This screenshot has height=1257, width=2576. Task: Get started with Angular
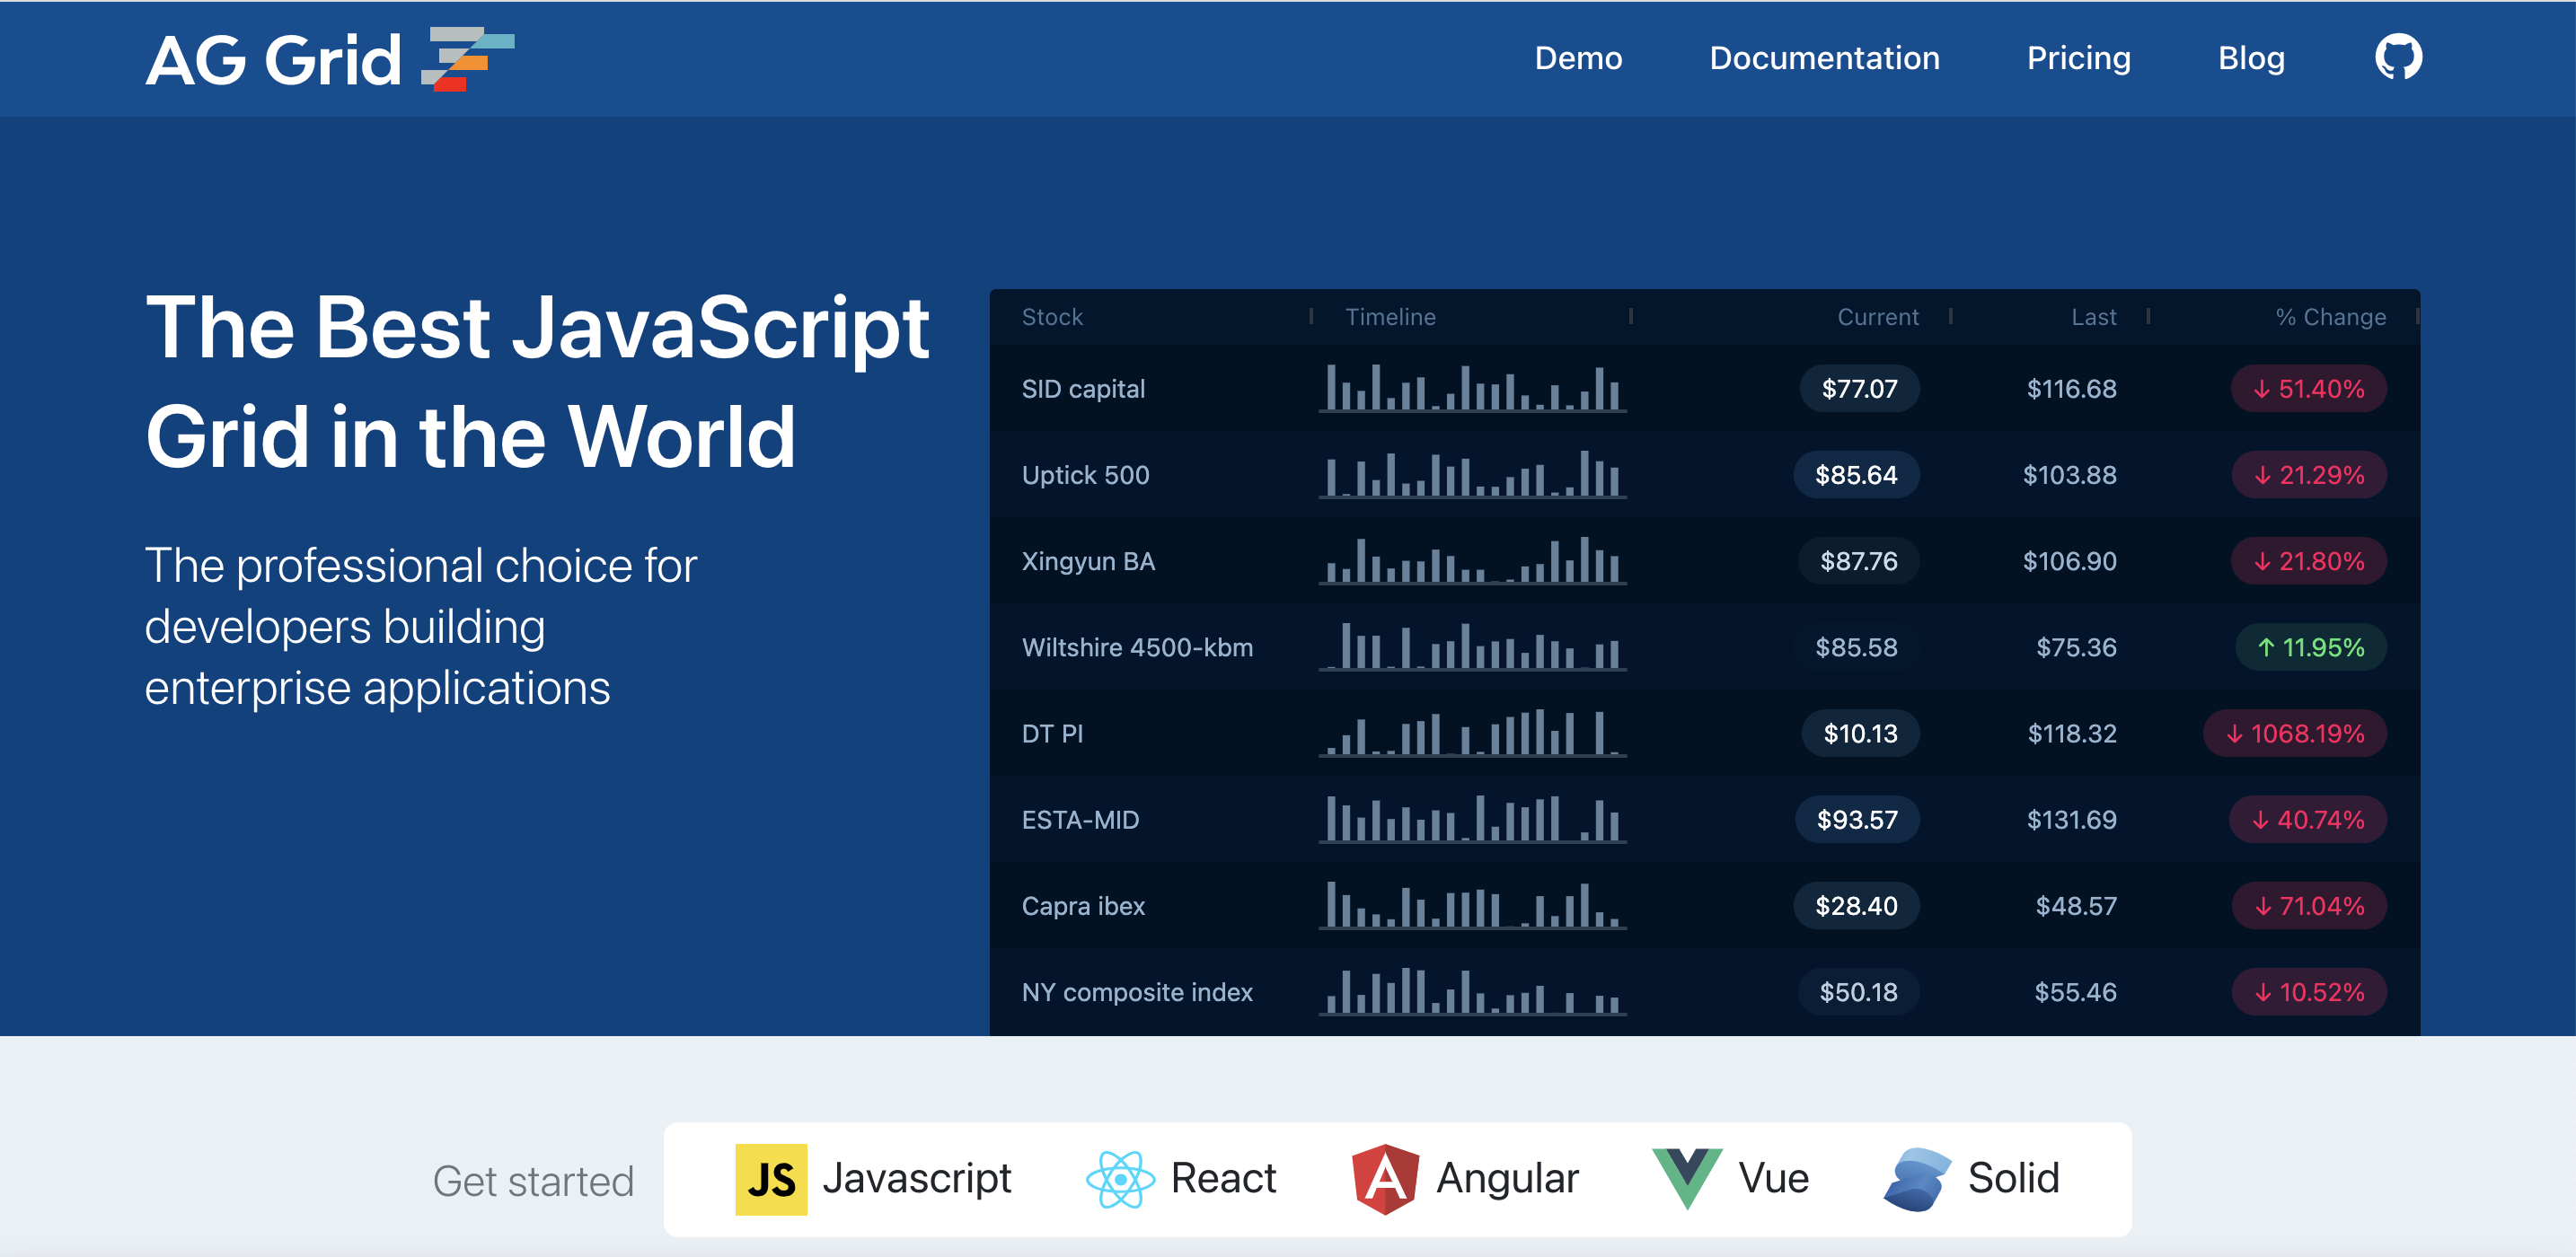1465,1179
